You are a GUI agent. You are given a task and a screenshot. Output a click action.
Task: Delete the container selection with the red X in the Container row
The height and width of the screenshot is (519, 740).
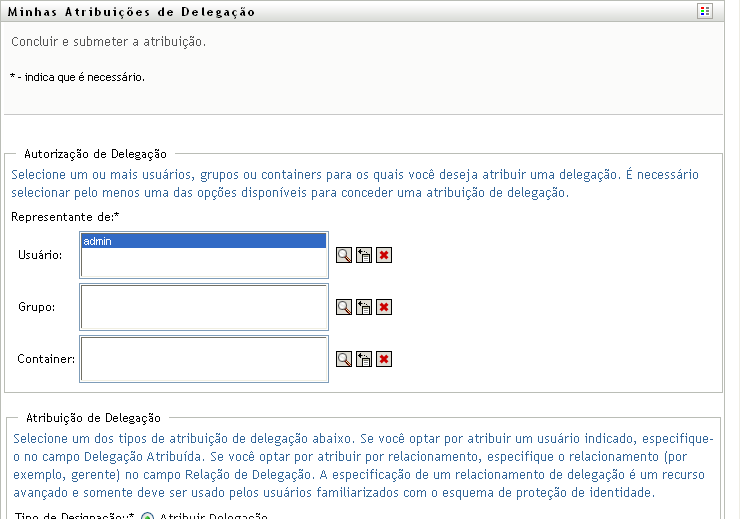(x=384, y=359)
